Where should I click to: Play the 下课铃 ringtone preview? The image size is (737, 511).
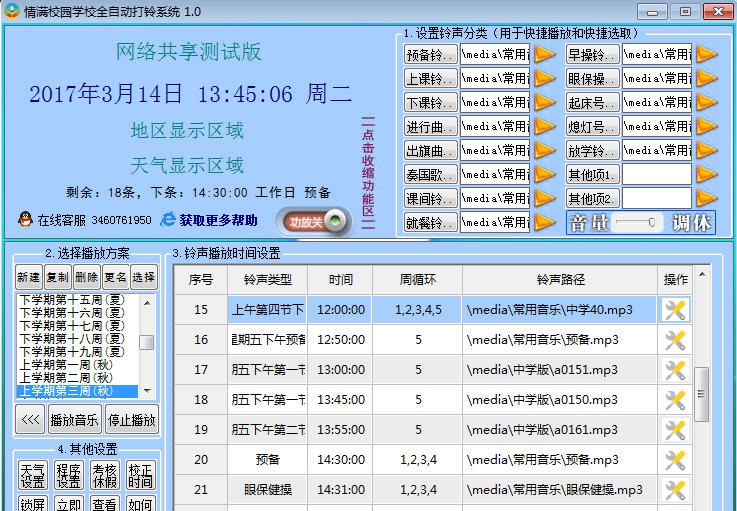[544, 102]
